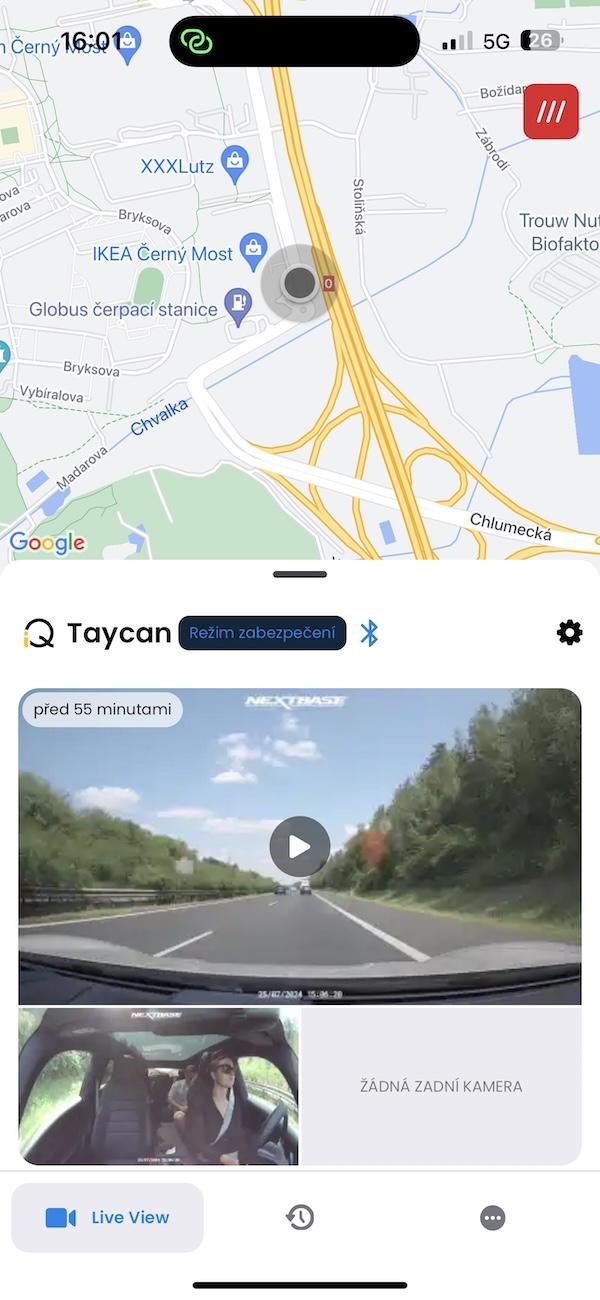Toggle the Režim zabezpečení mode badge
The image size is (600, 1300).
pos(262,633)
